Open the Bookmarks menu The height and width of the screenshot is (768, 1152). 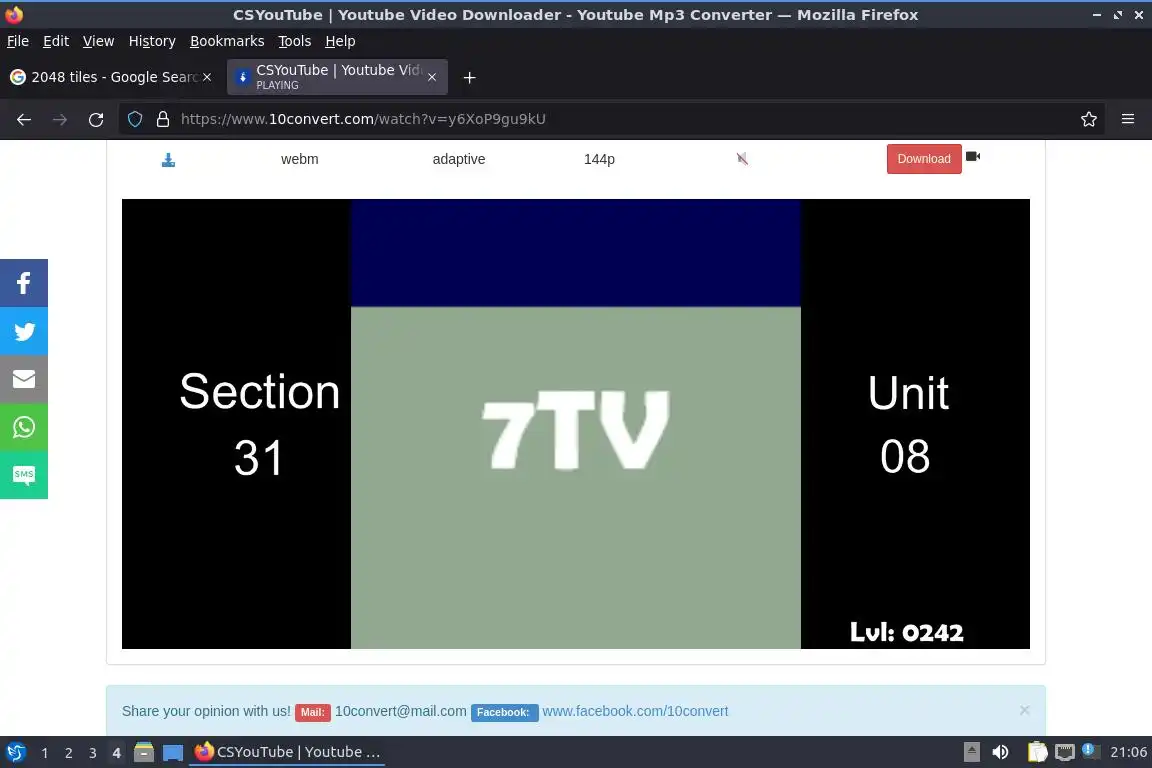[x=227, y=41]
